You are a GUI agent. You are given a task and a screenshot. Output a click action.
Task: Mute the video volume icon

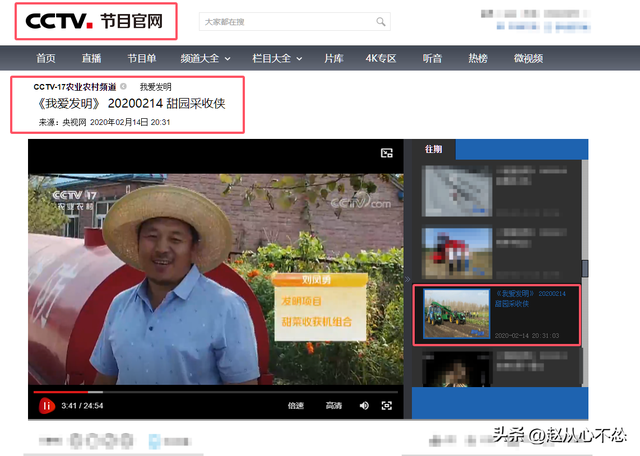pyautogui.click(x=364, y=405)
